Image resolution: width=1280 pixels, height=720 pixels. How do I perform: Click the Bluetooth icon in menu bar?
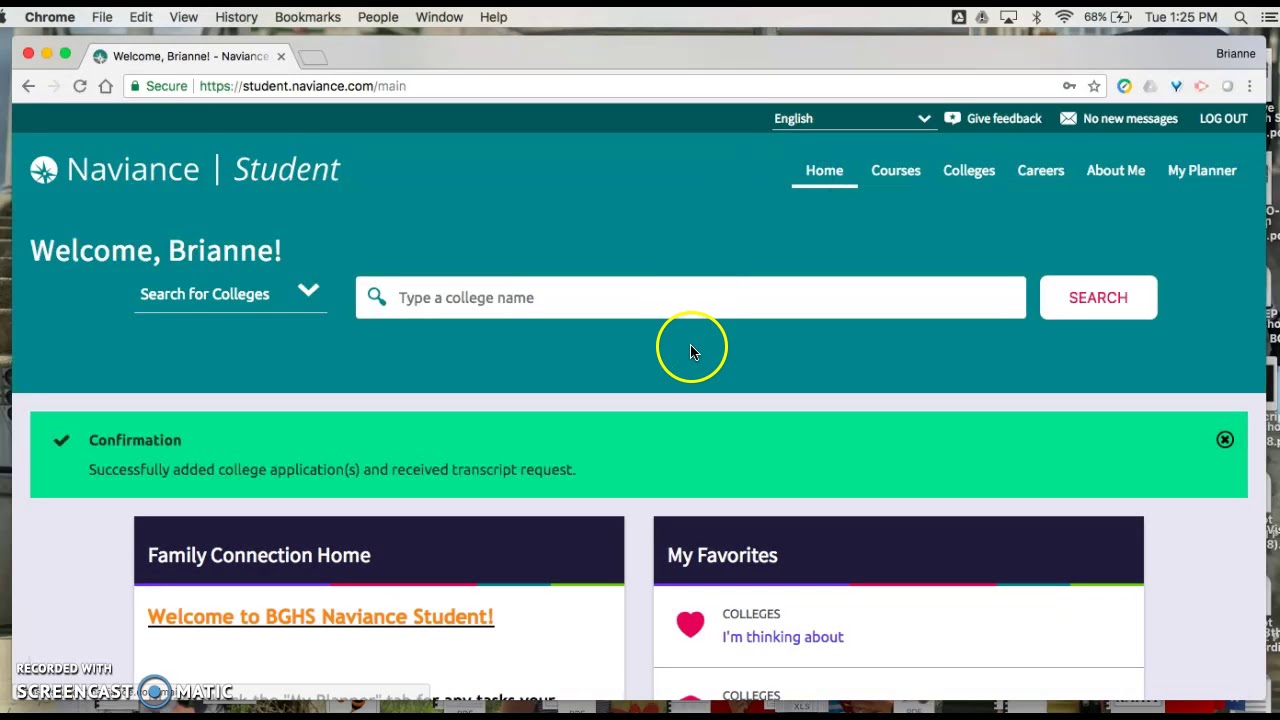point(1036,17)
